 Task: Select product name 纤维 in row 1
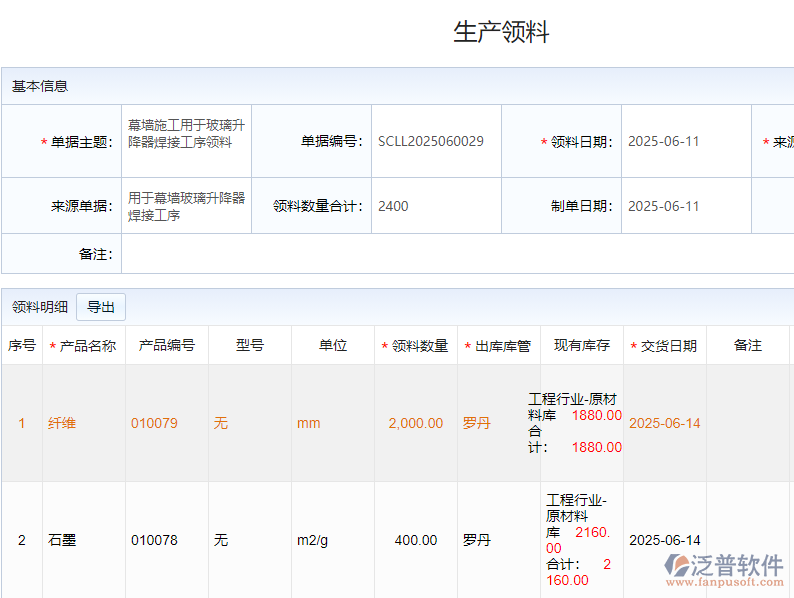click(62, 423)
